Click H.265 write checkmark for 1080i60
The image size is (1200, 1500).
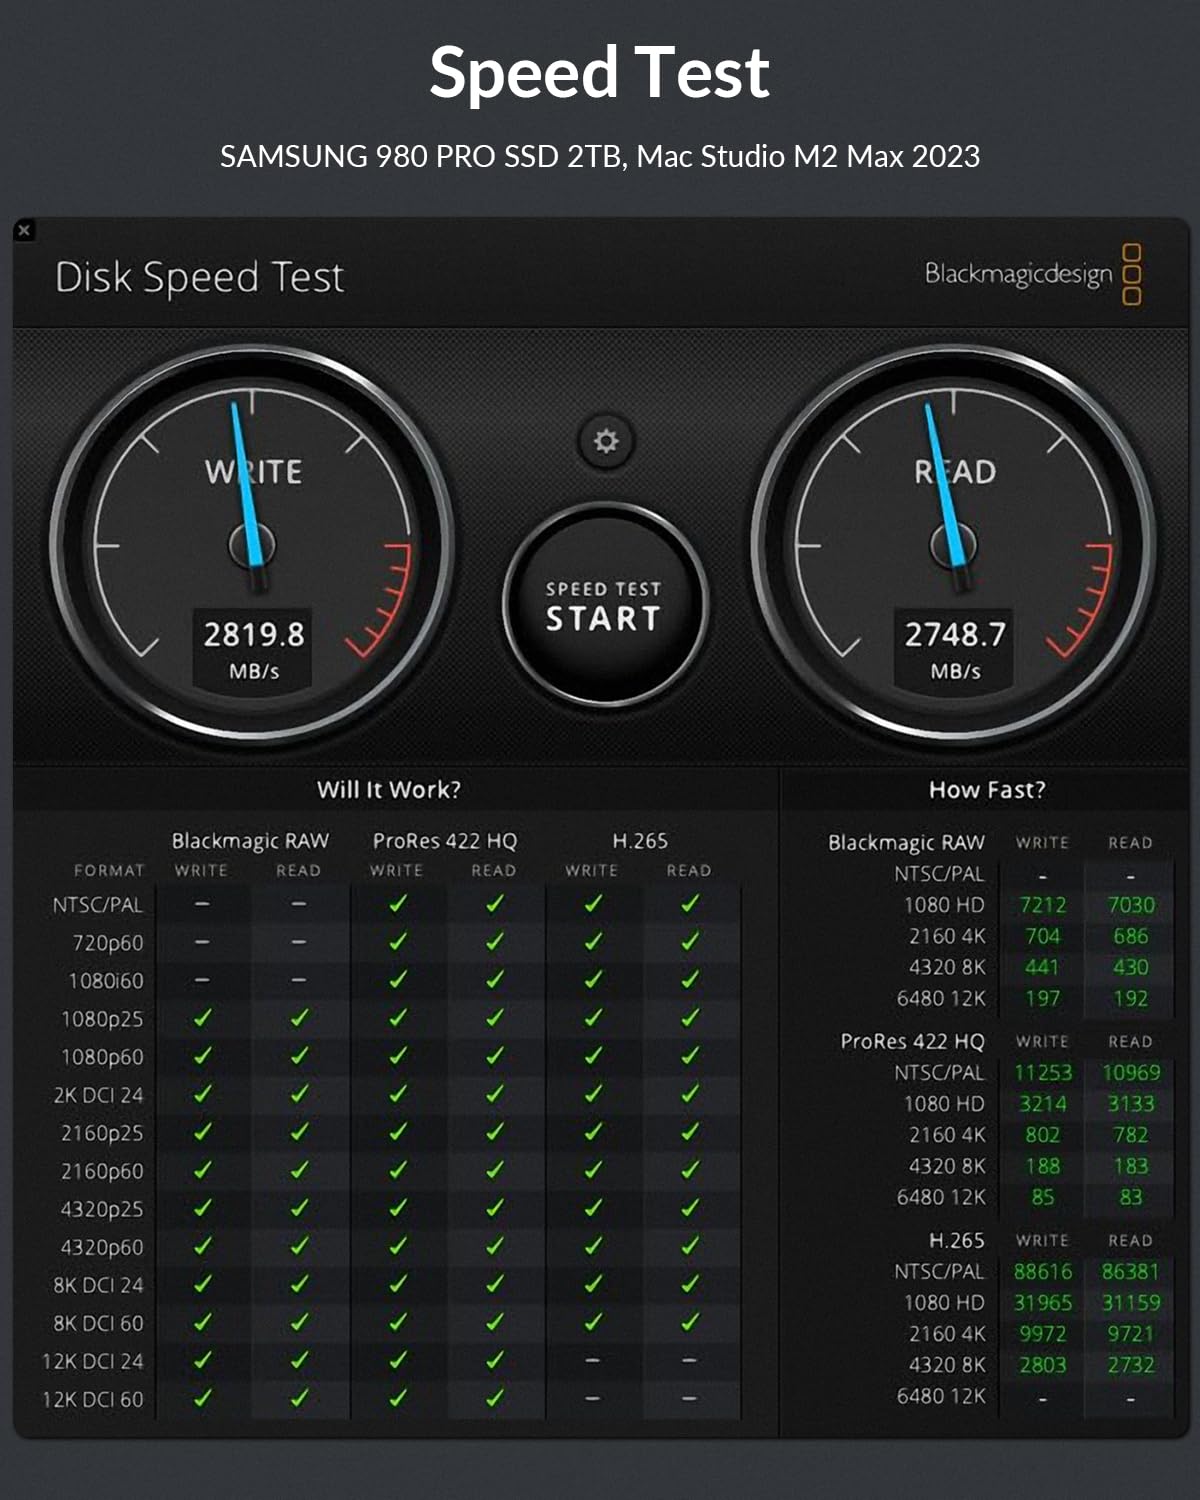click(x=593, y=980)
